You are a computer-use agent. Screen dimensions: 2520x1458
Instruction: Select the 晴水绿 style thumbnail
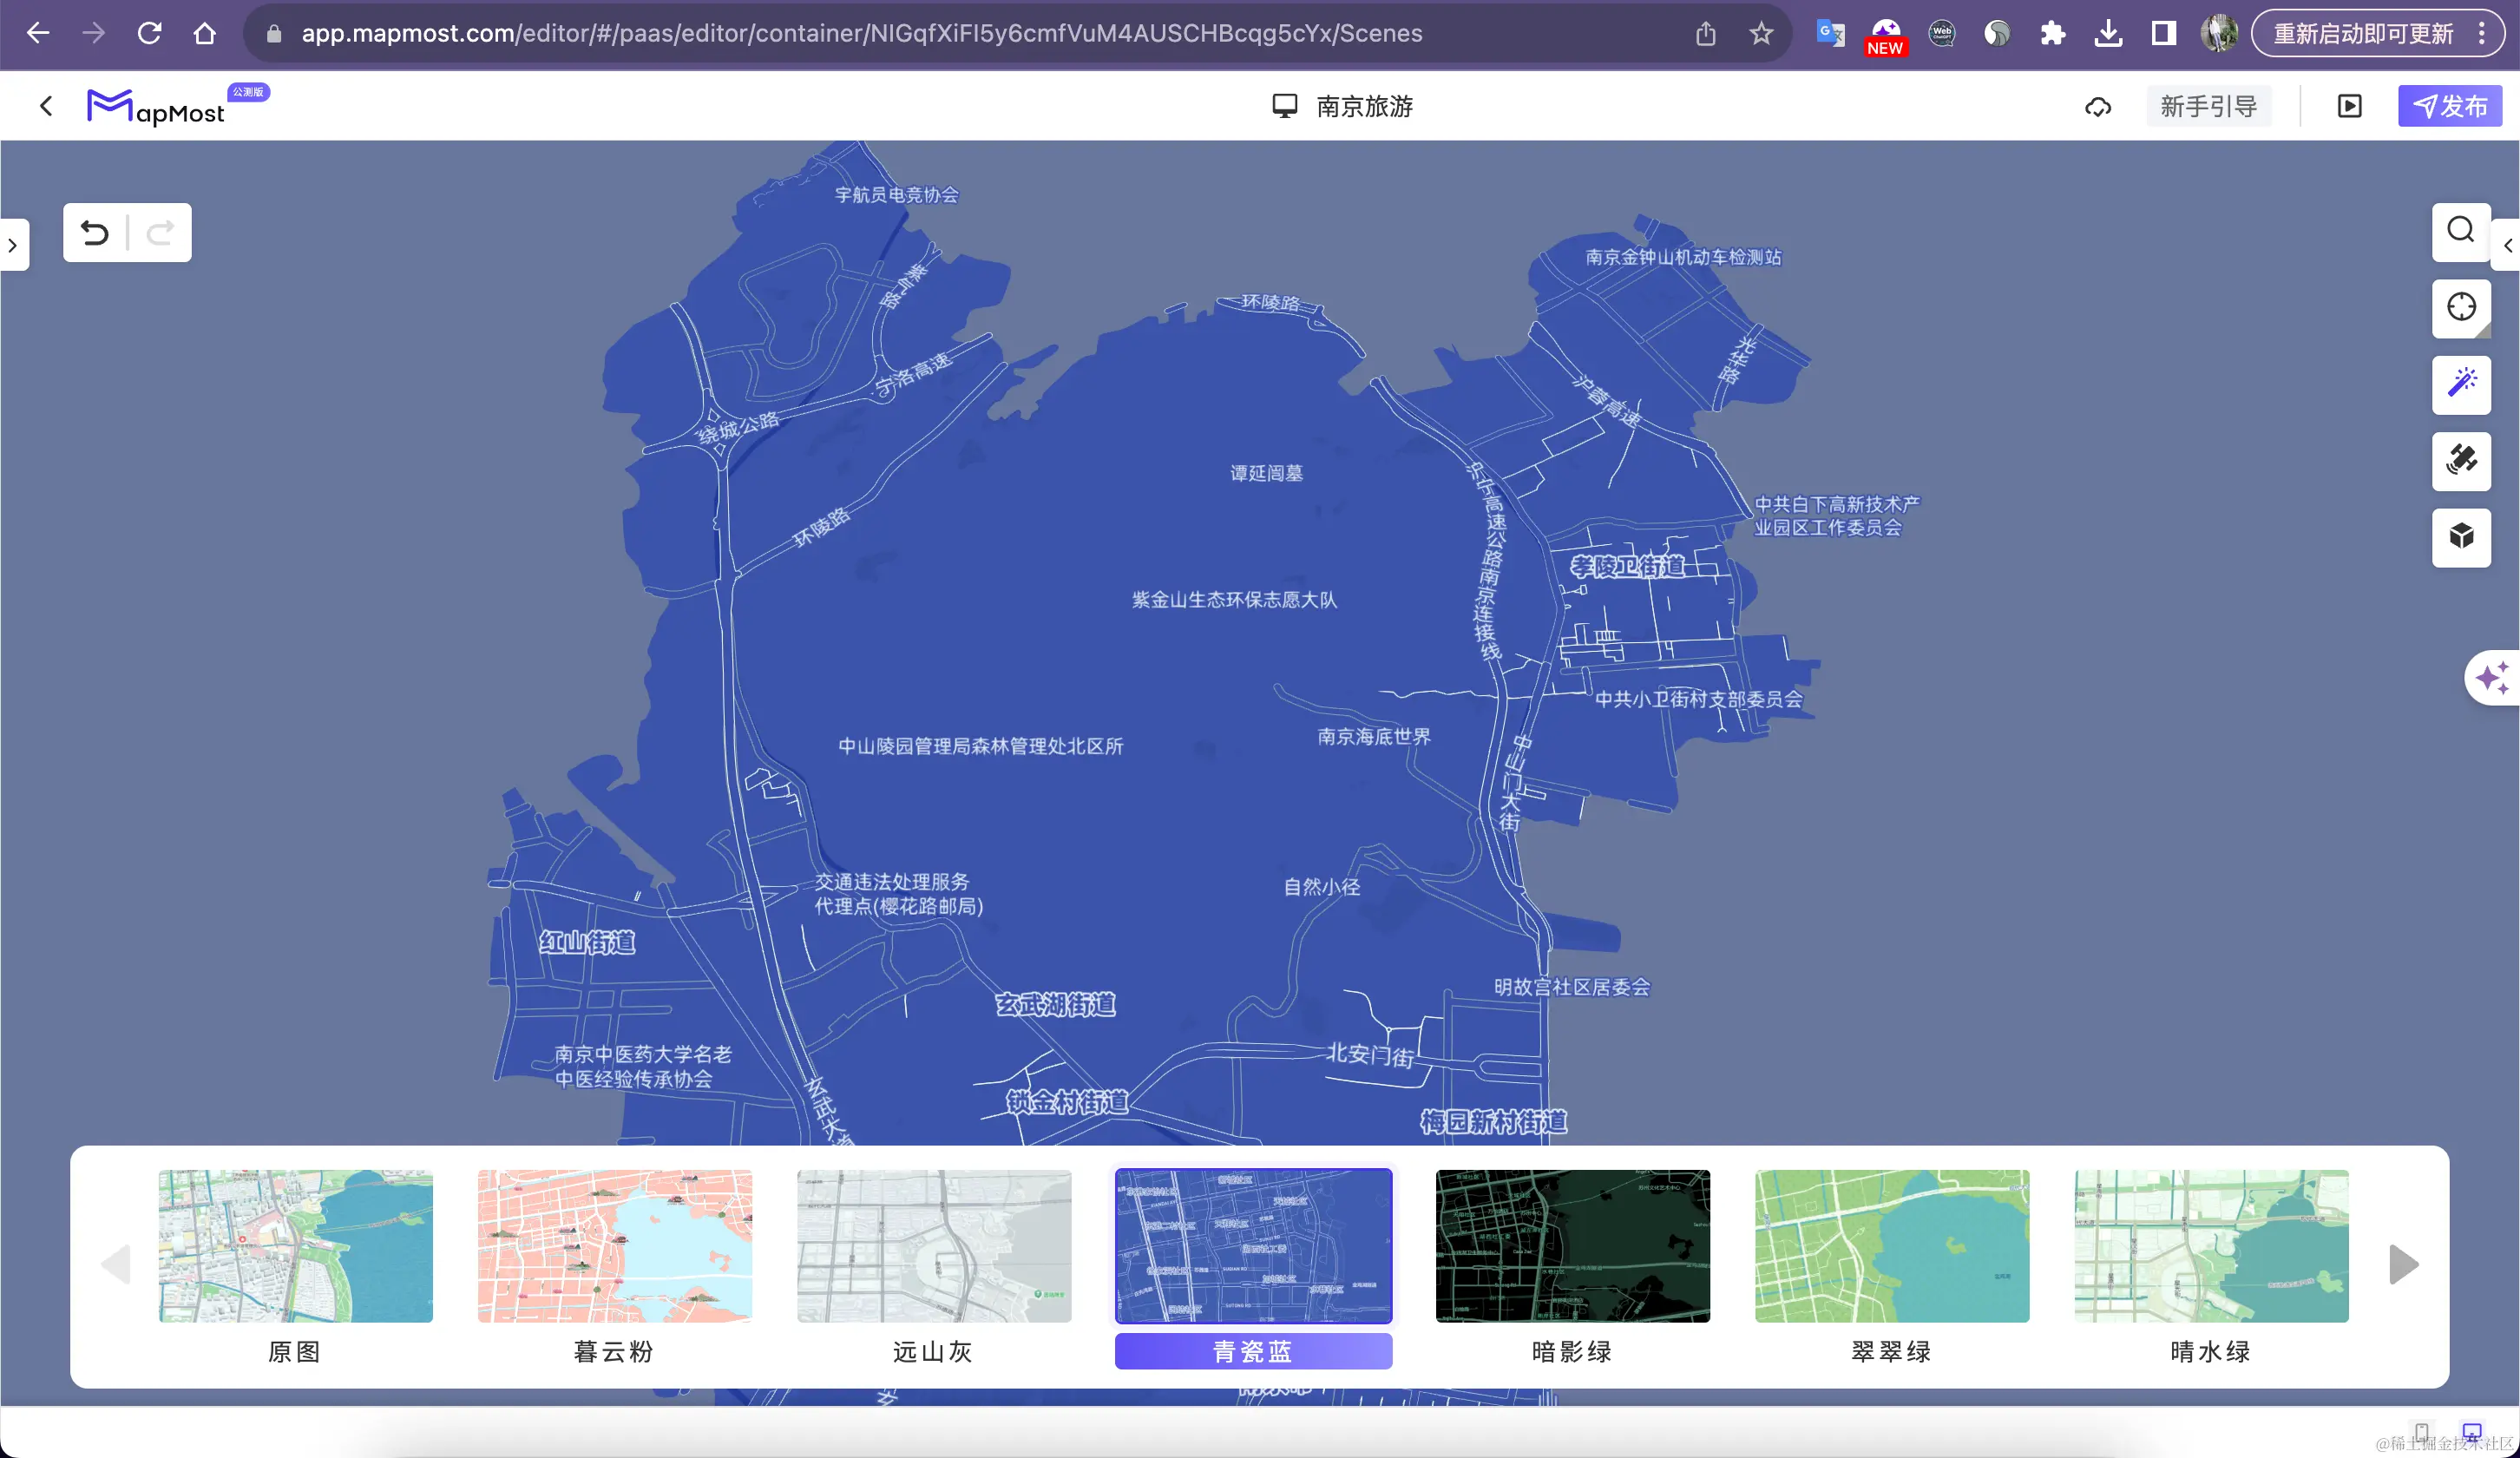click(x=2211, y=1246)
